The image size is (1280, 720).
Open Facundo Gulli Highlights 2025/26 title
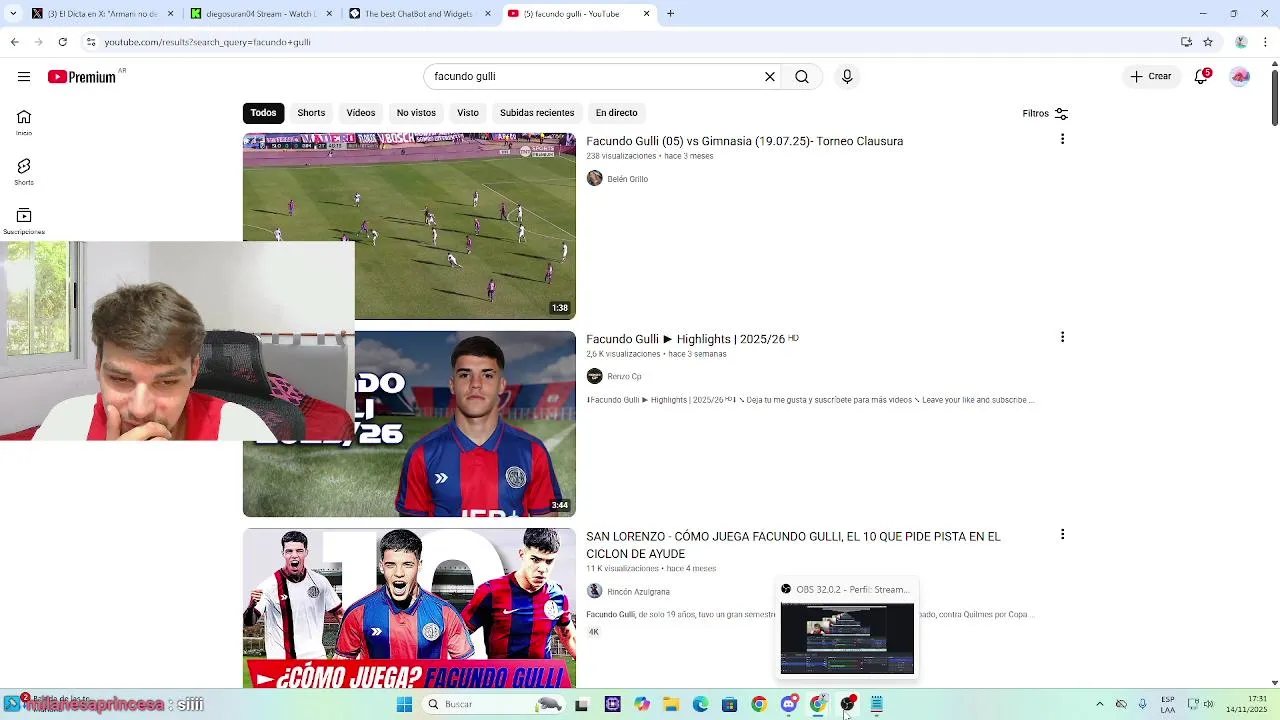click(692, 339)
